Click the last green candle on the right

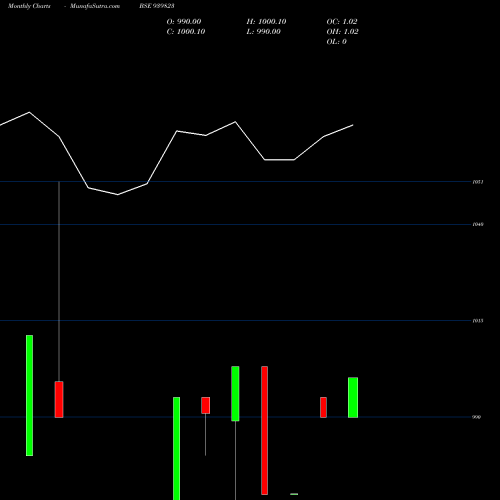point(353,397)
